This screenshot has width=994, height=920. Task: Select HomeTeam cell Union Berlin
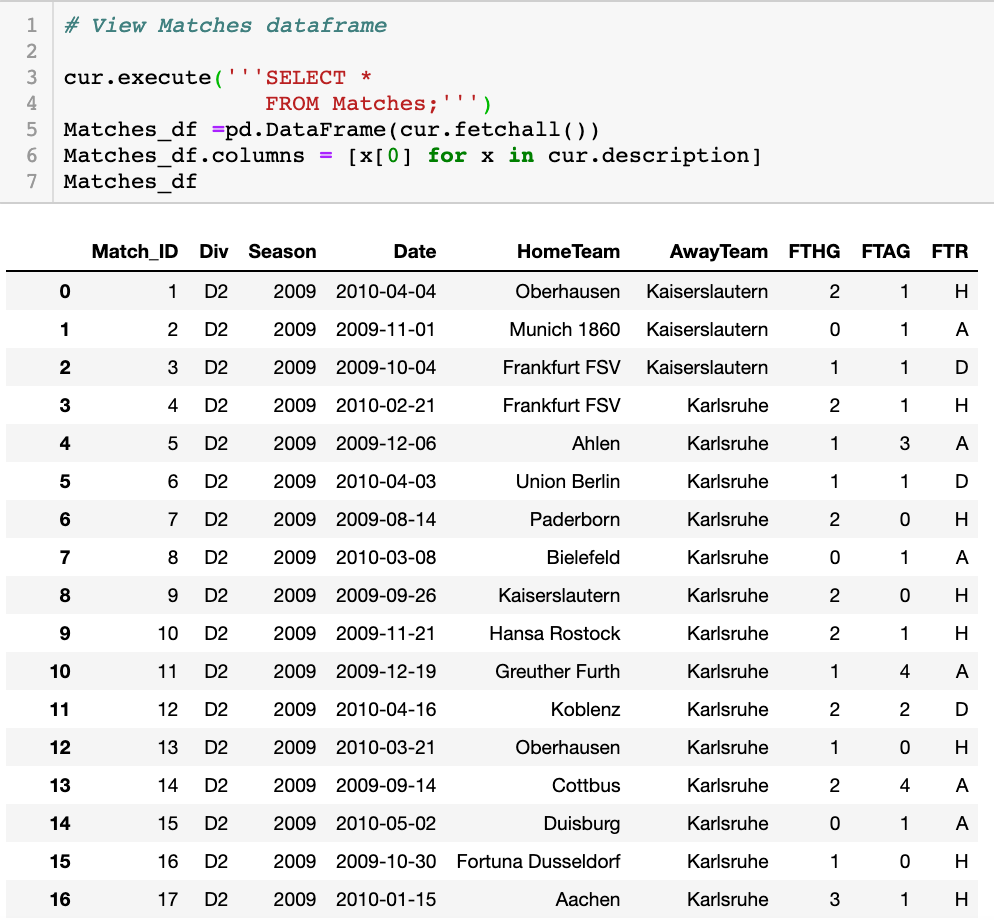pyautogui.click(x=567, y=482)
